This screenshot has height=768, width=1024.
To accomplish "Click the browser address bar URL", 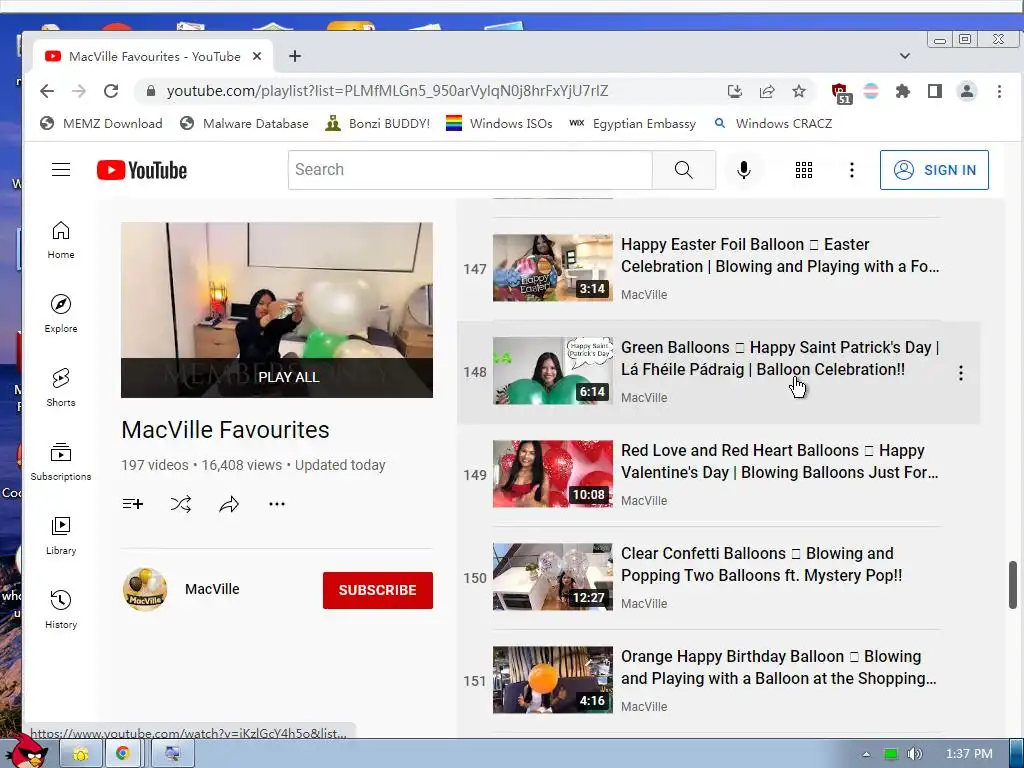I will 387,91.
